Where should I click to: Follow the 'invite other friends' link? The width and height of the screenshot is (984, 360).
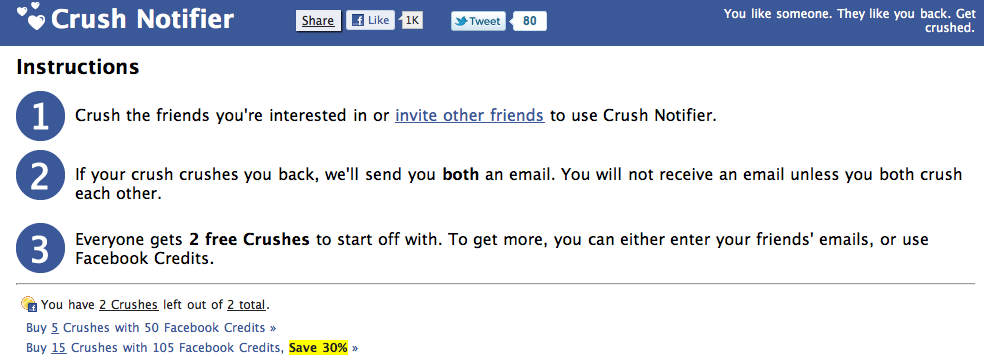[x=469, y=115]
